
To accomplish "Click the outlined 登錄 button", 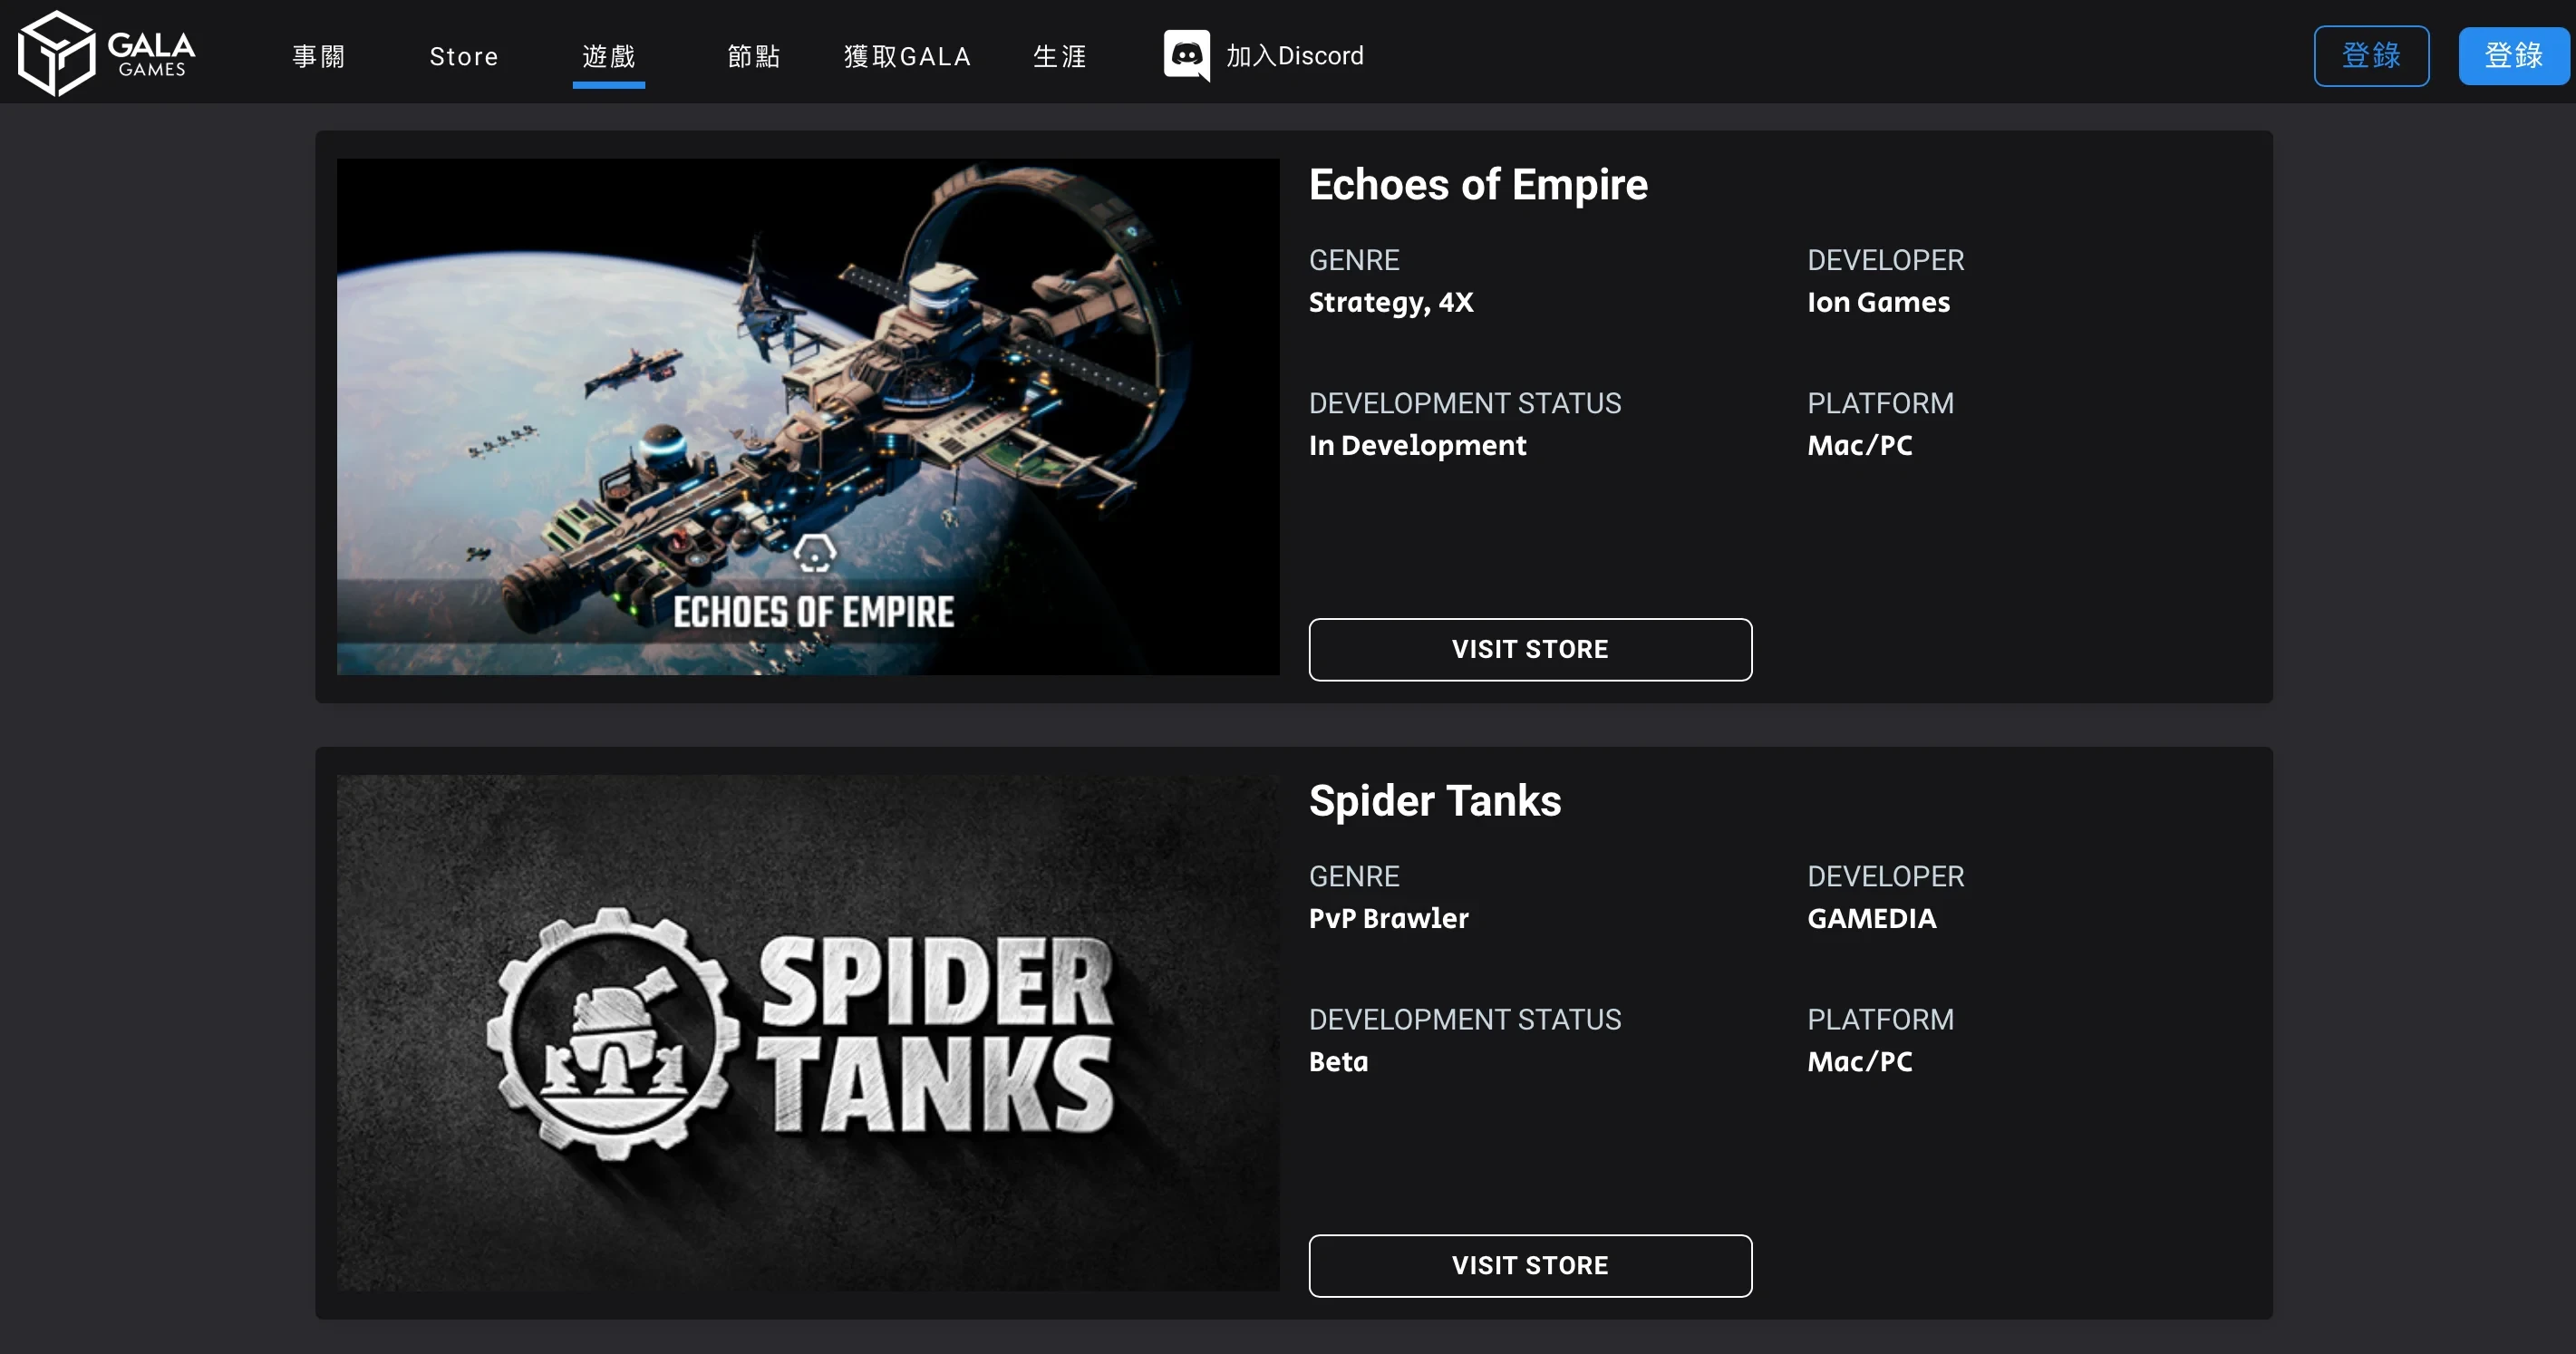I will (x=2371, y=56).
